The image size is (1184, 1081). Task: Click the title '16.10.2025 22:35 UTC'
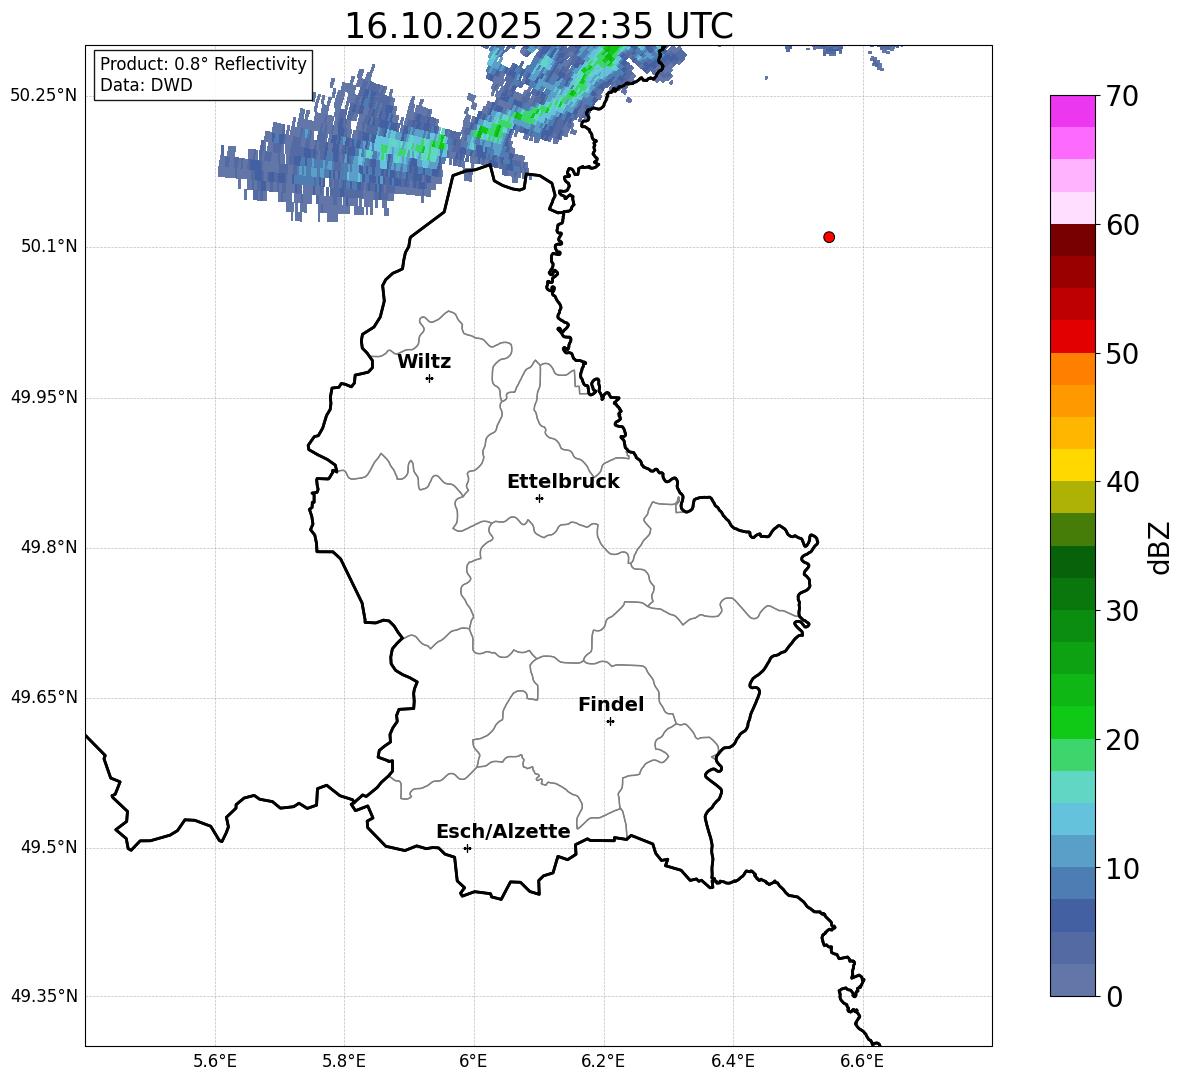coord(539,26)
